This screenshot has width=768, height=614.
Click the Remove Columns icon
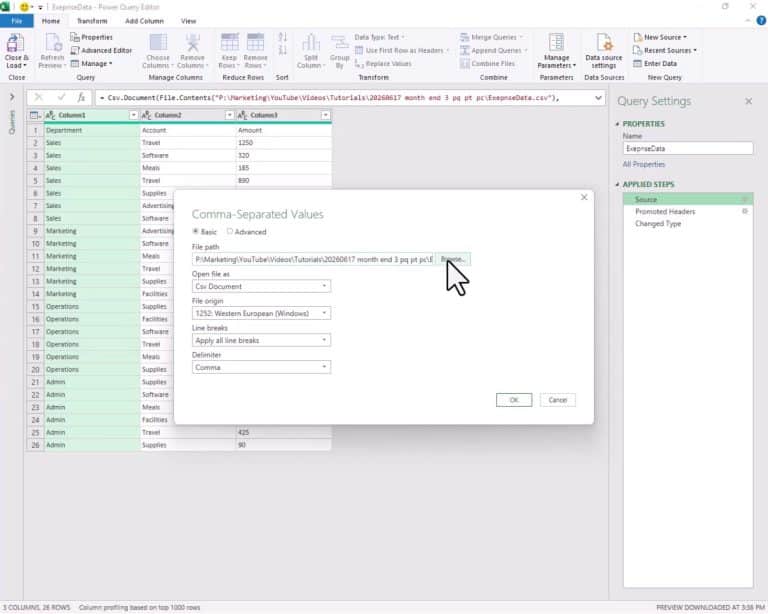[192, 44]
